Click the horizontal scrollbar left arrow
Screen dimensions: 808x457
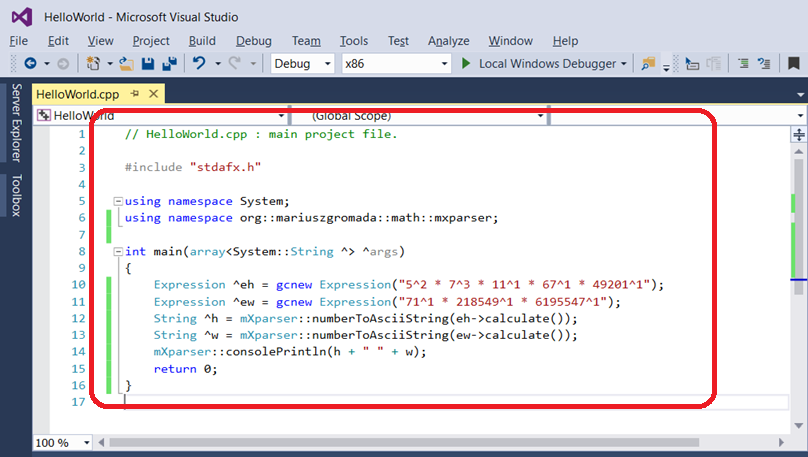pos(101,443)
